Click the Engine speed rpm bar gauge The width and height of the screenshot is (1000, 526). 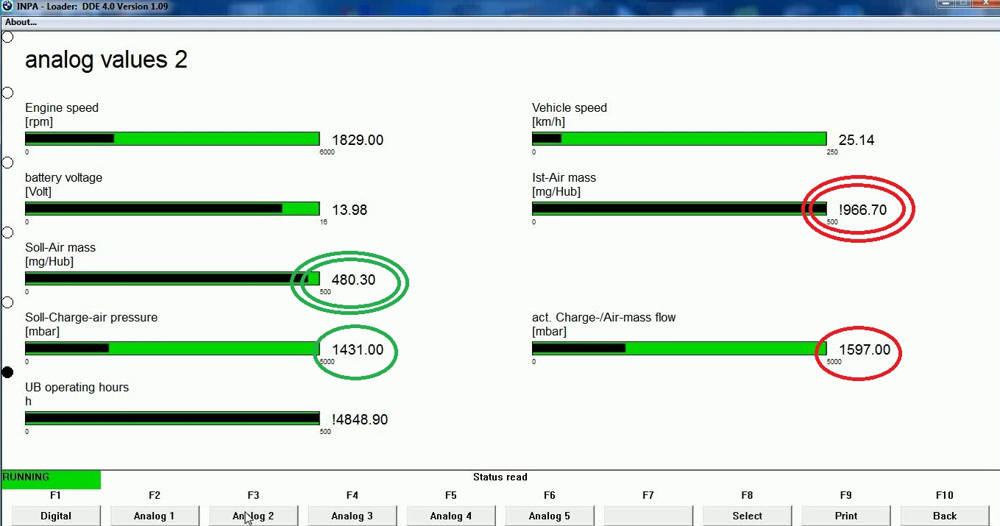pyautogui.click(x=172, y=139)
